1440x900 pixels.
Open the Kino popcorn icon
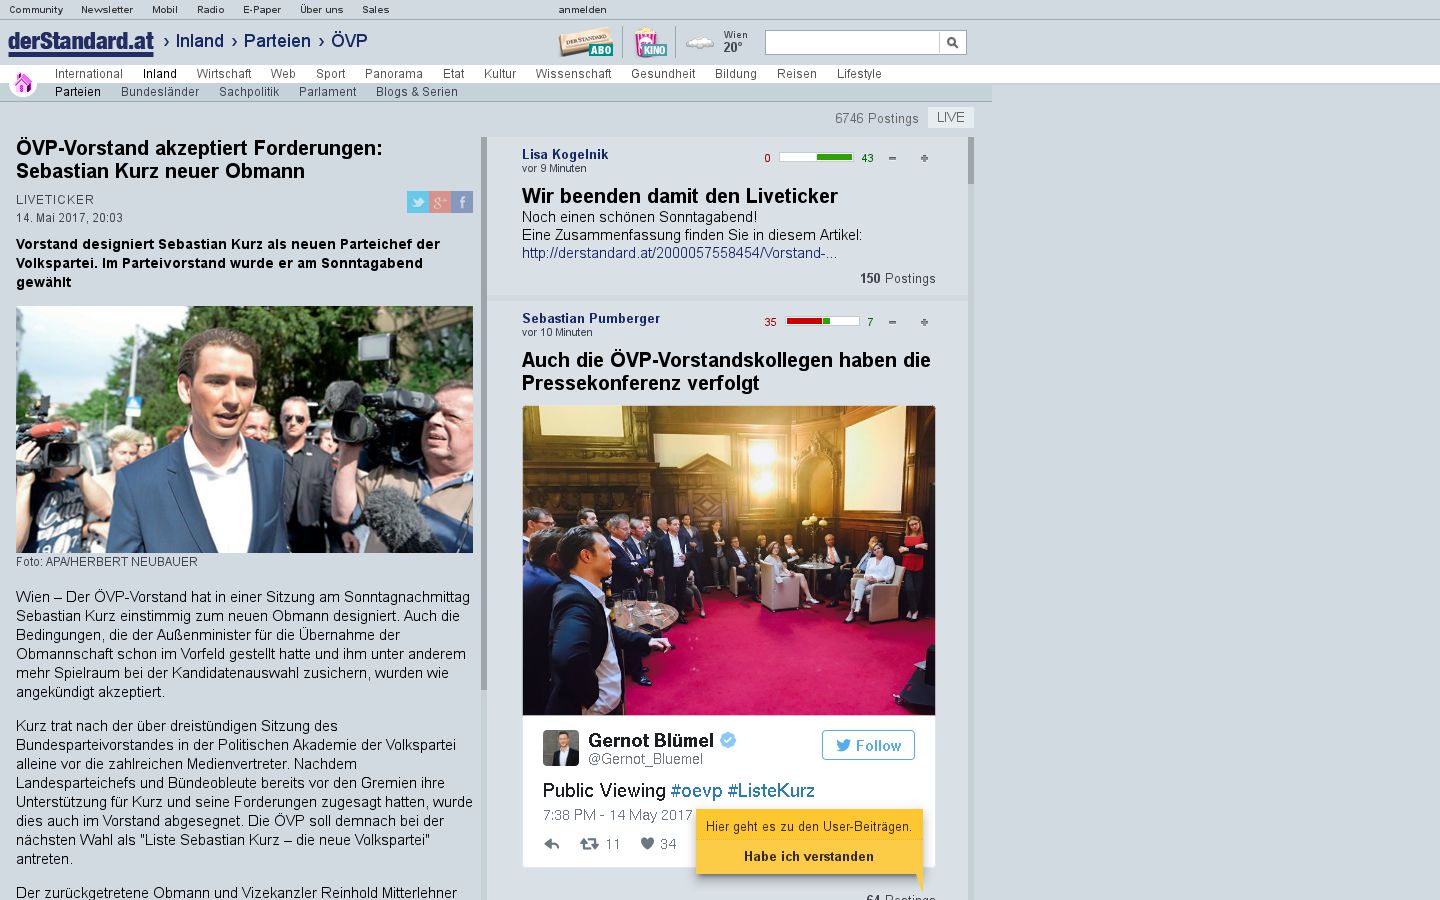(x=650, y=43)
